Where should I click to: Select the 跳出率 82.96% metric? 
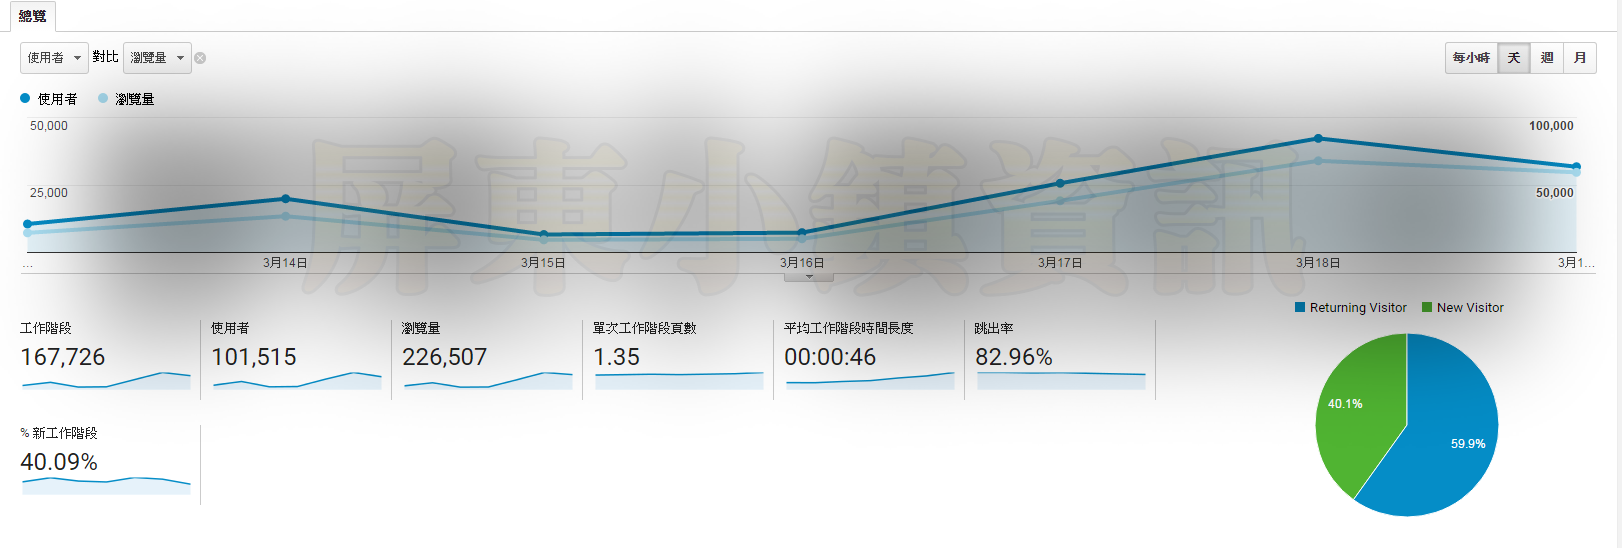tap(1060, 359)
